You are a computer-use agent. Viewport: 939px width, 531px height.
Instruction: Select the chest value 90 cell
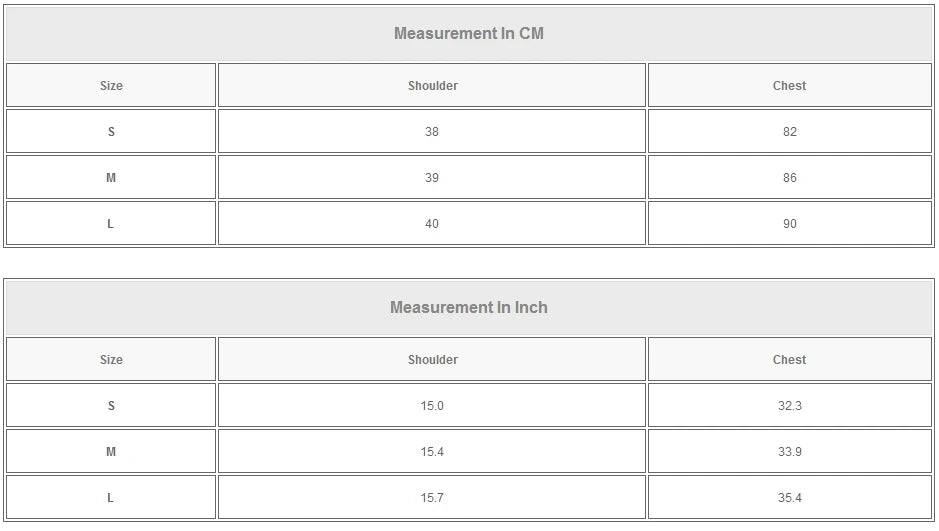[789, 224]
